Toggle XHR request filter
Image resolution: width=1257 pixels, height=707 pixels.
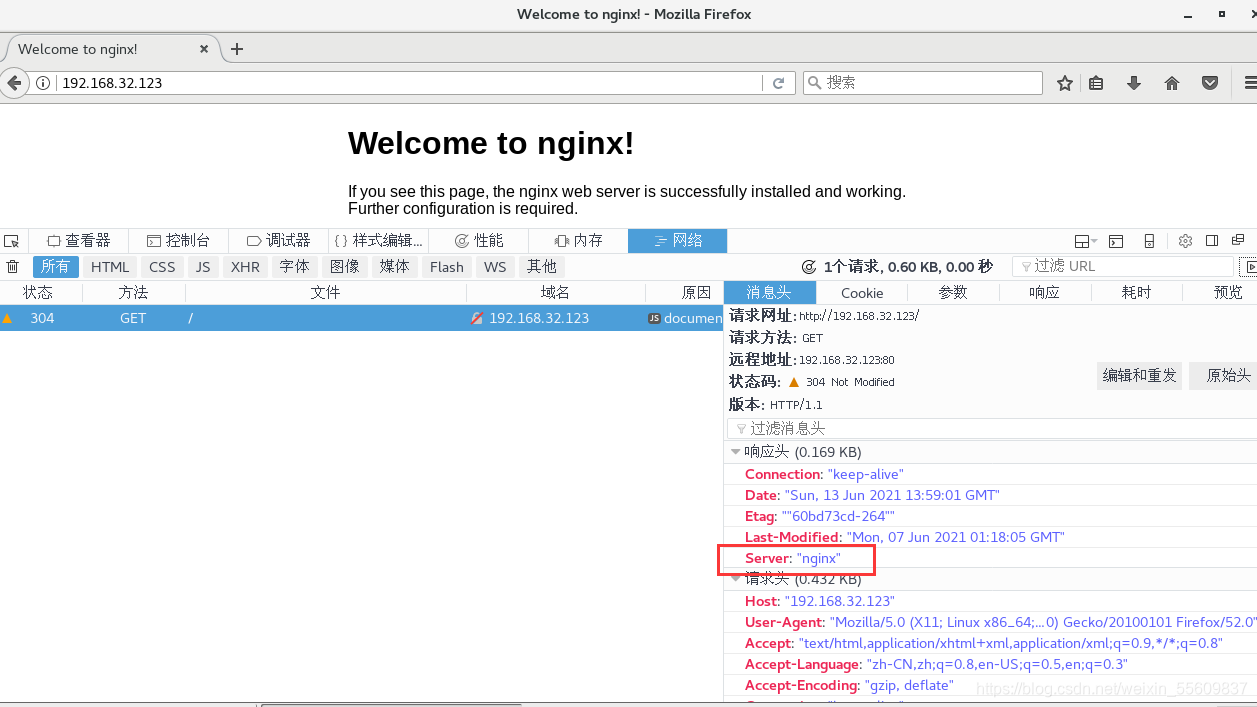(245, 267)
